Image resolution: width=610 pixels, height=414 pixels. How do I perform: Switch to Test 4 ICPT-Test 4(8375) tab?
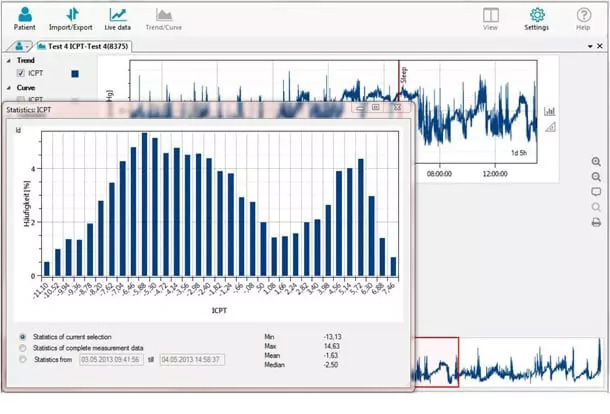pyautogui.click(x=83, y=46)
